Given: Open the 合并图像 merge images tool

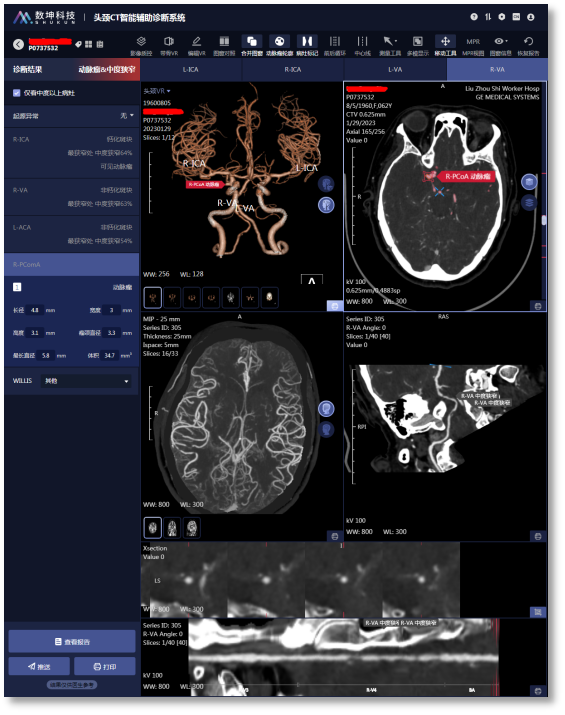Looking at the screenshot, I should pyautogui.click(x=251, y=46).
